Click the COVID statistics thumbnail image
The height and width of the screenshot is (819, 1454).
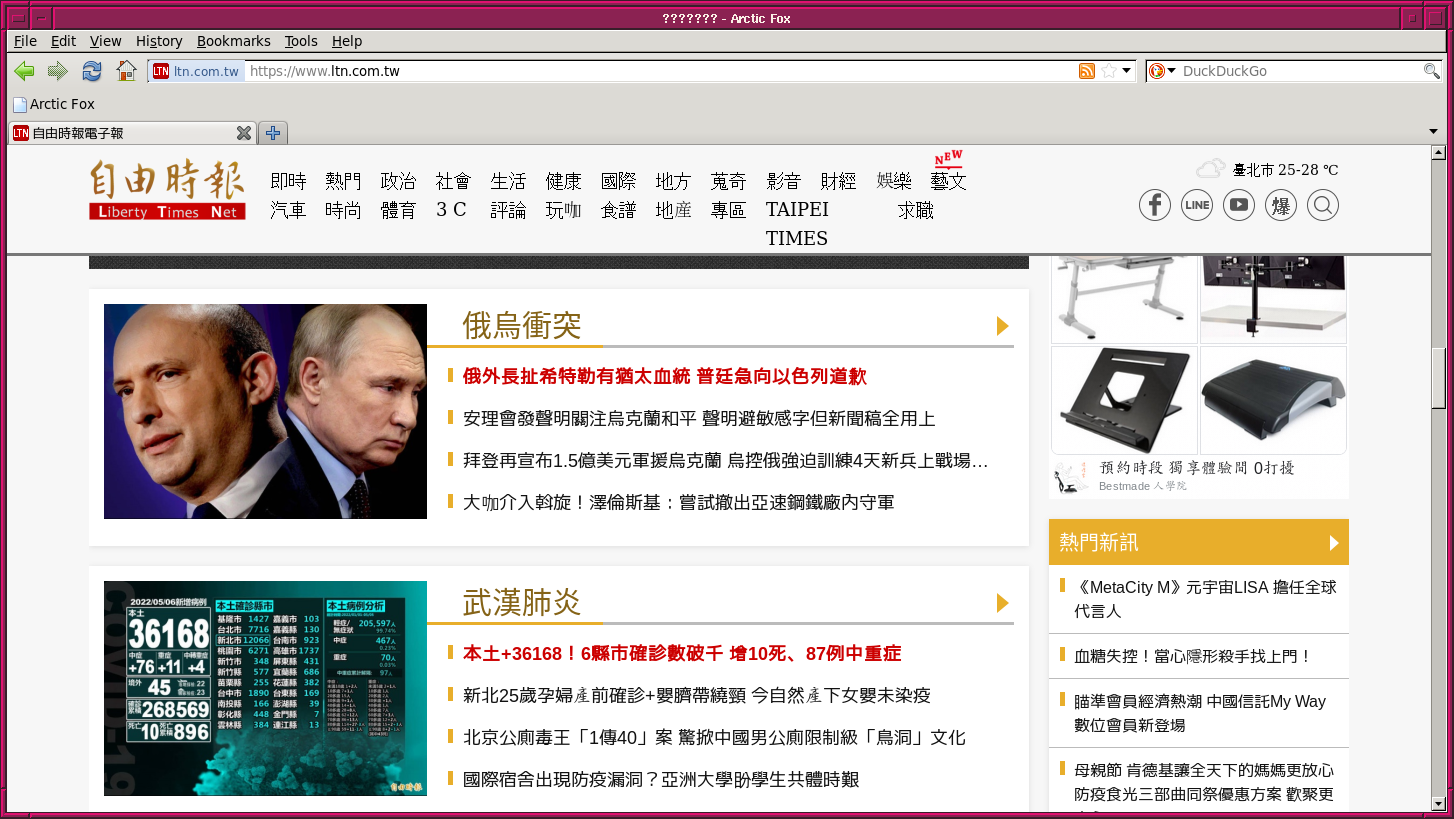click(265, 688)
